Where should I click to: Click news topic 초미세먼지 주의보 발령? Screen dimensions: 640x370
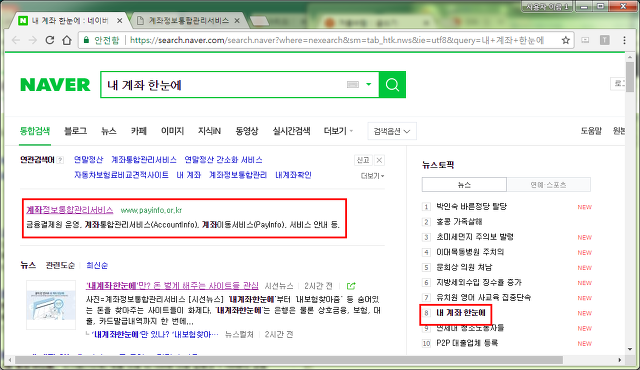pyautogui.click(x=475, y=237)
